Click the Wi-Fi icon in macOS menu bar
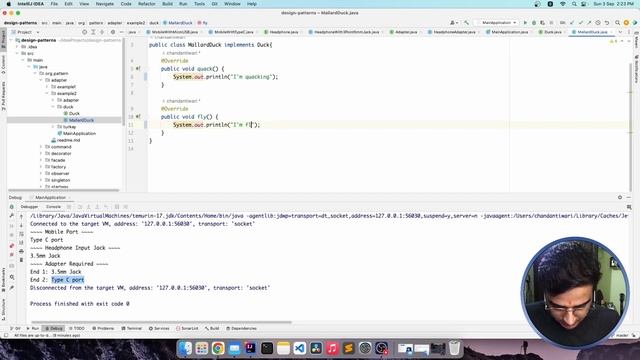This screenshot has width=640, height=360. [x=563, y=4]
